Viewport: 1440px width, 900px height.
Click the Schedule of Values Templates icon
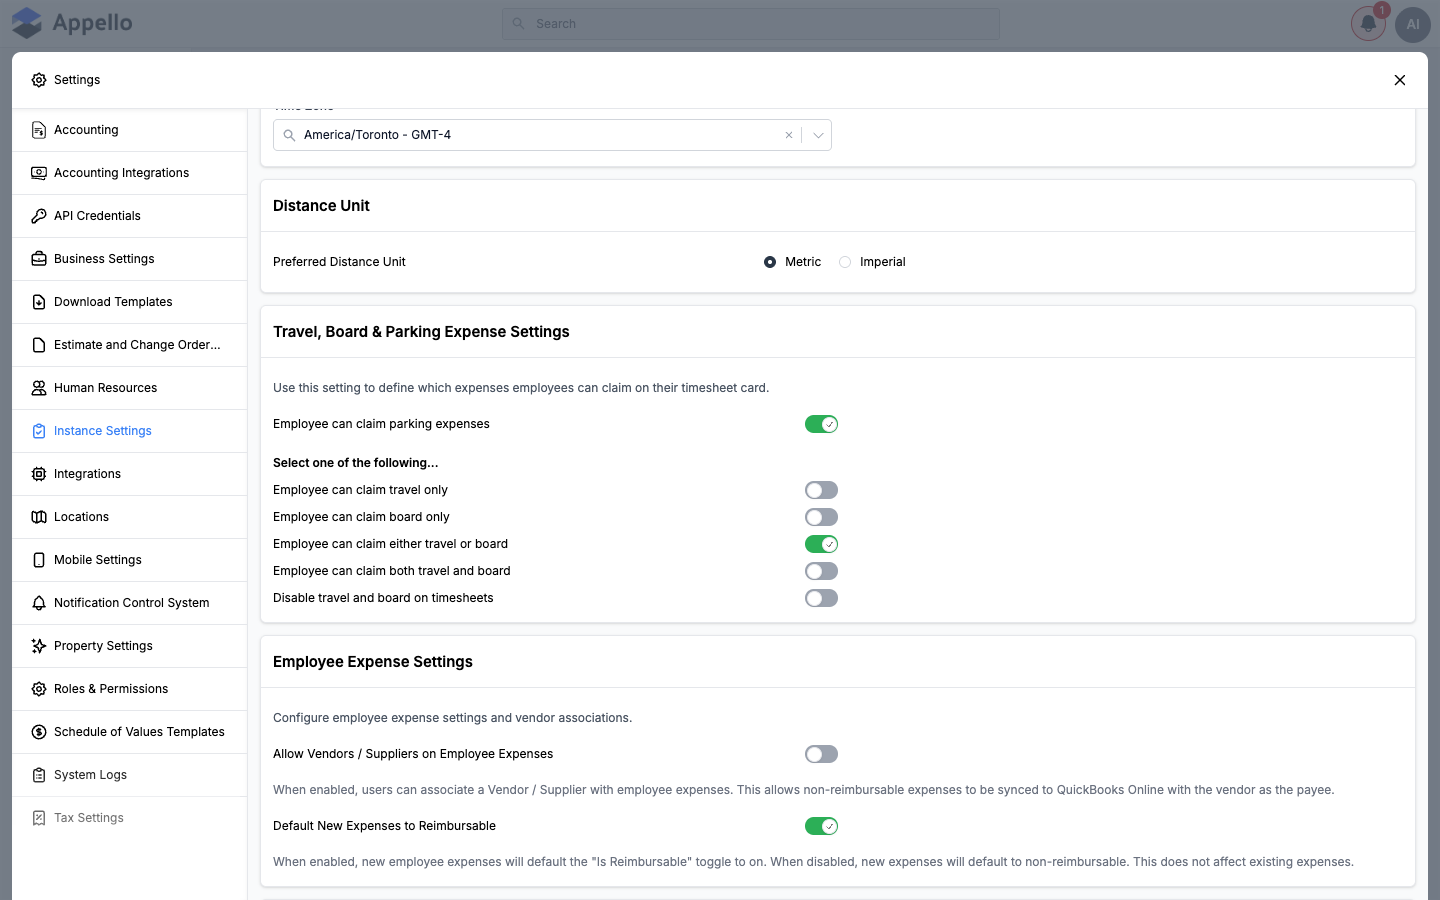(39, 732)
